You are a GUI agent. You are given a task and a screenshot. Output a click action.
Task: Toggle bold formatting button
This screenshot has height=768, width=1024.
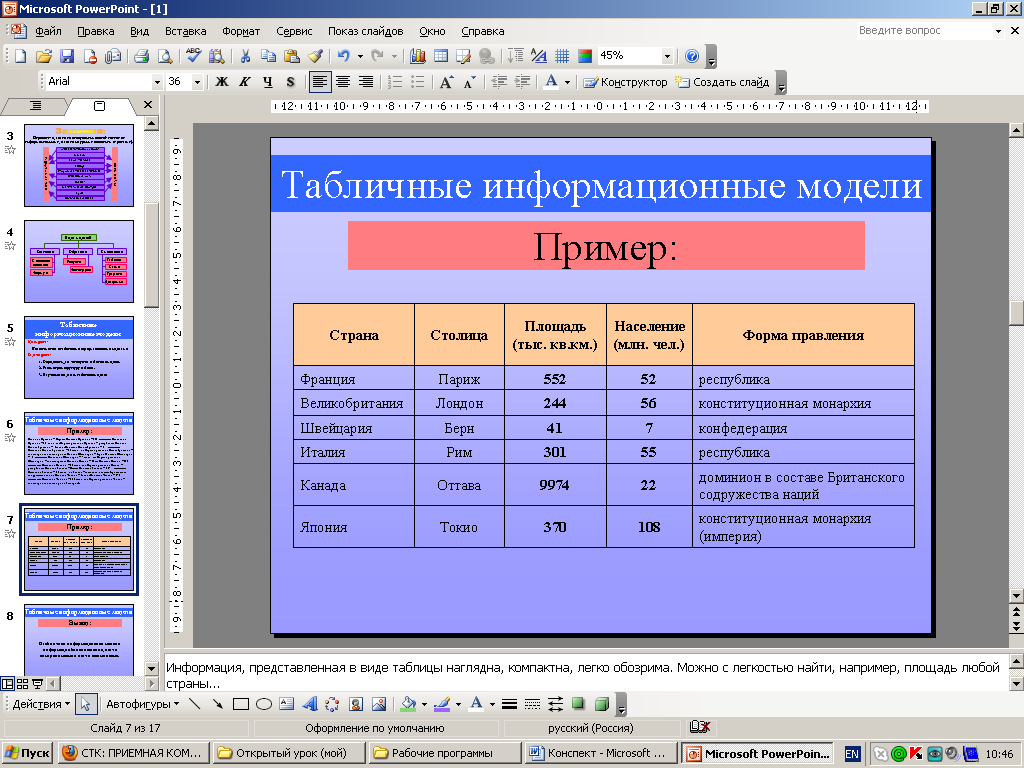click(x=222, y=82)
